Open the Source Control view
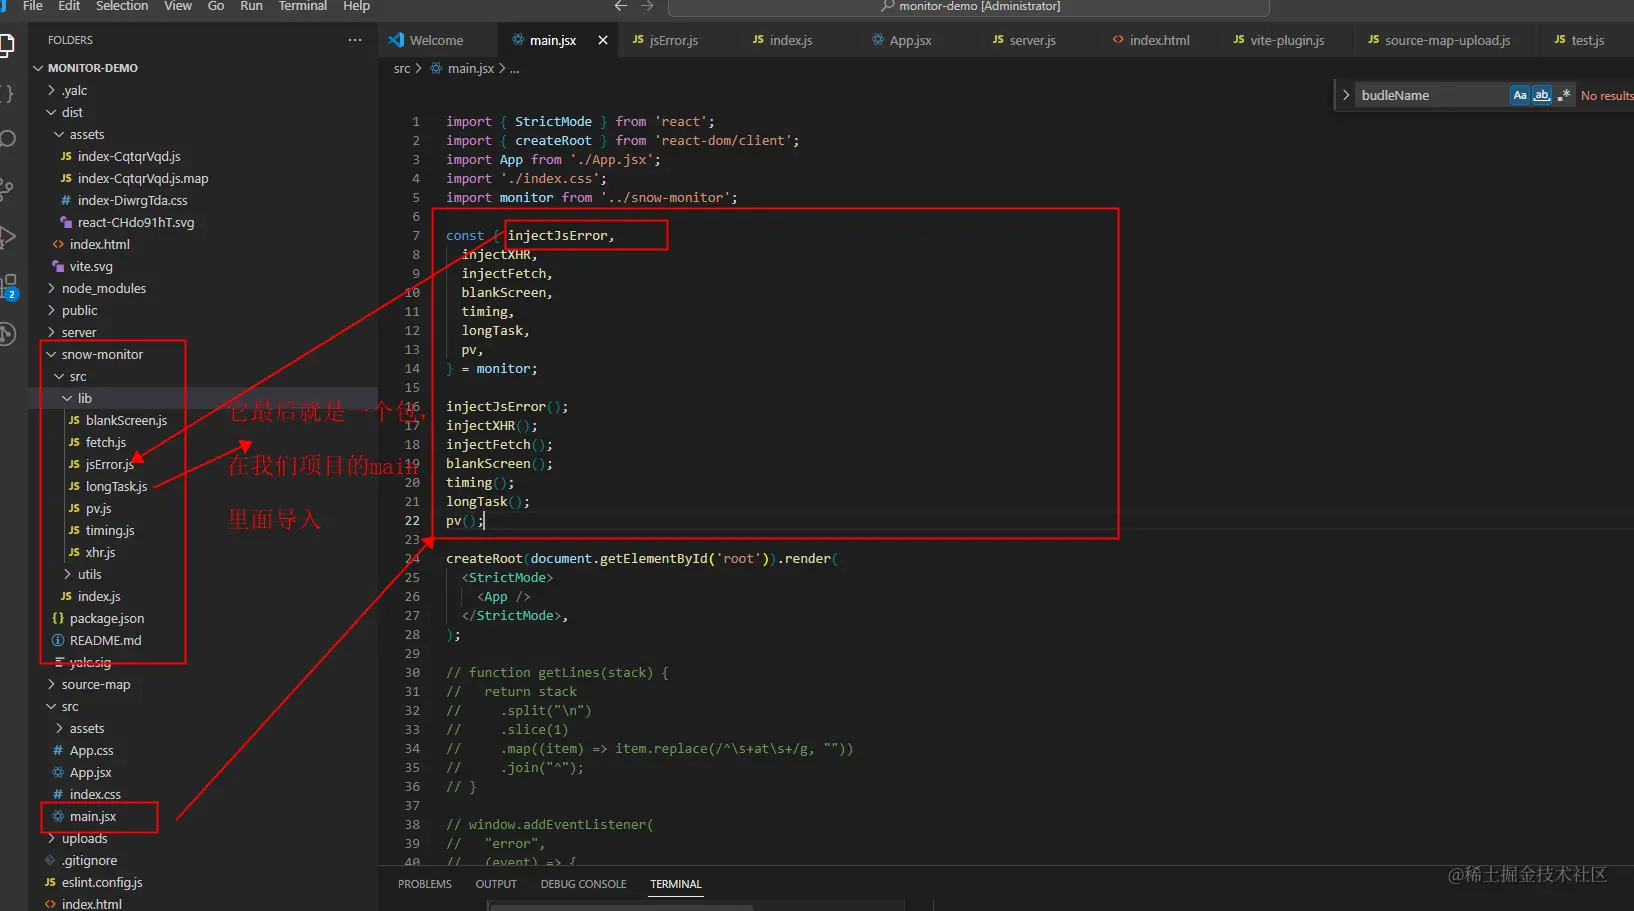 pyautogui.click(x=7, y=189)
